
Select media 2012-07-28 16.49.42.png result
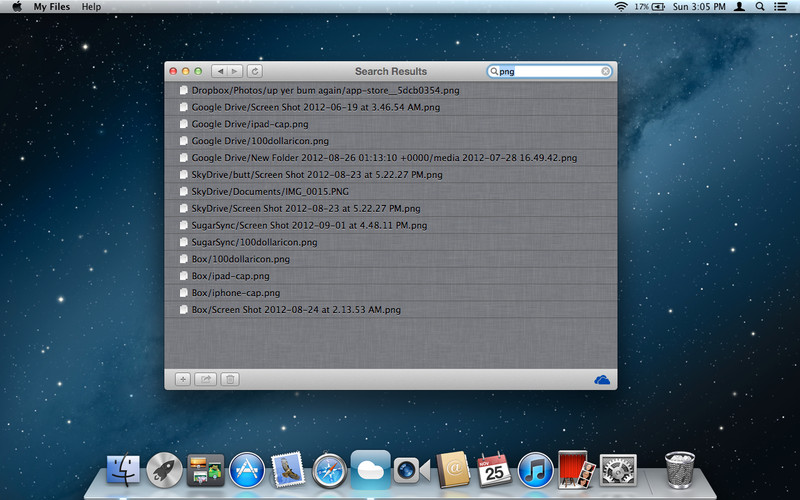tap(391, 158)
